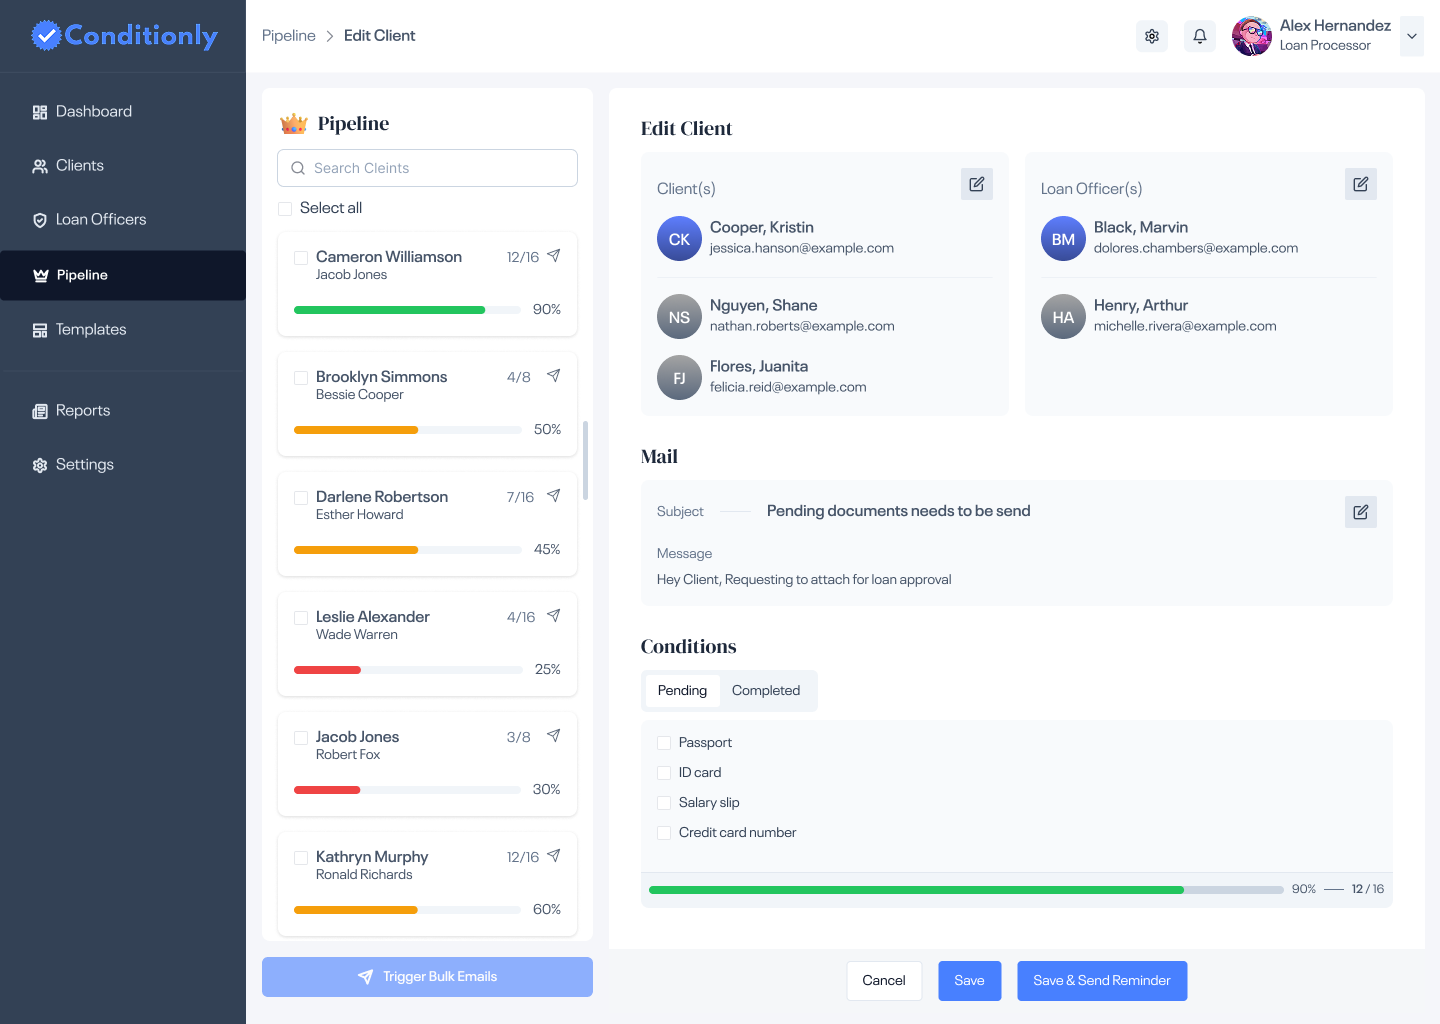Screen dimensions: 1440x1024
Task: Click the notification bell icon
Action: click(x=1199, y=35)
